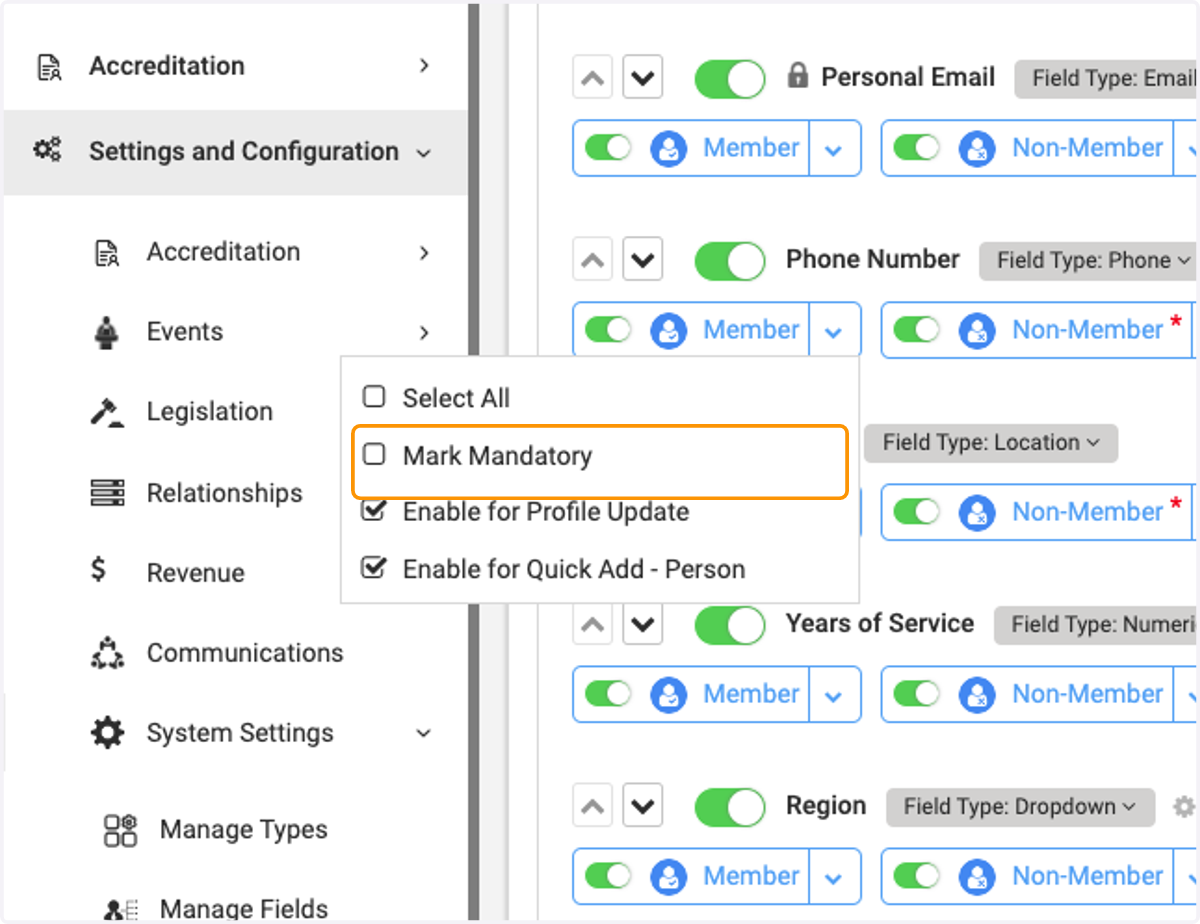
Task: Expand the Events submenu chevron
Action: 424,332
